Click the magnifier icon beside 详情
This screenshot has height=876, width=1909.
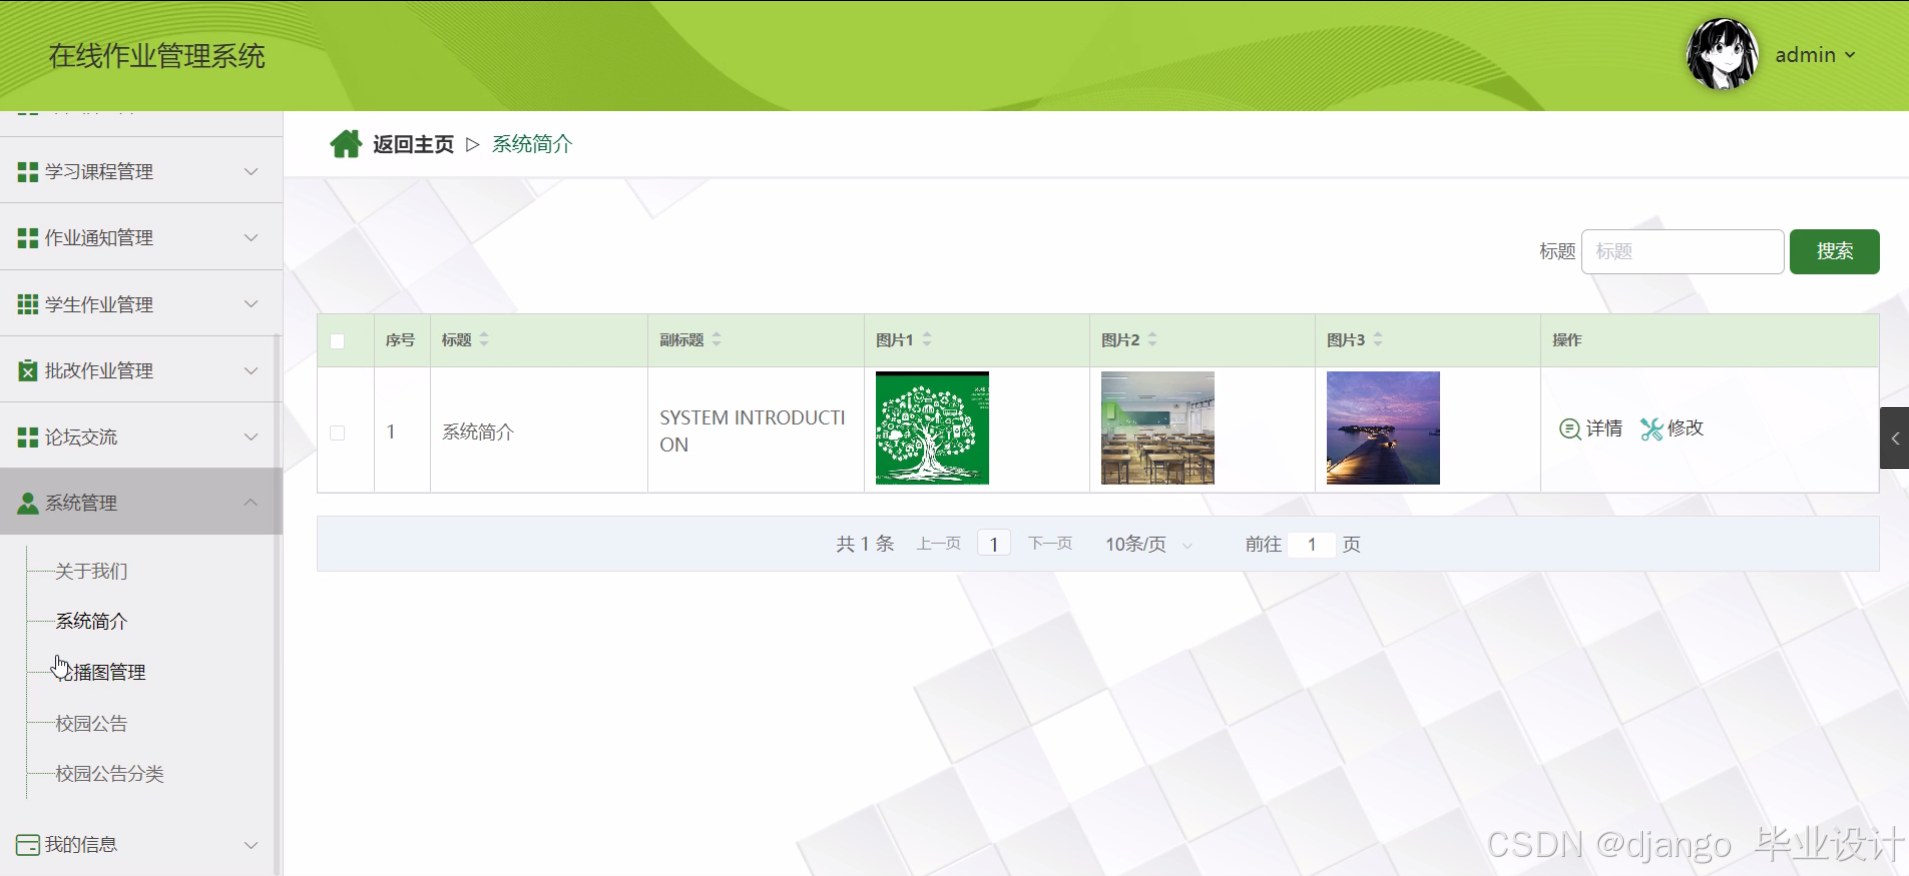point(1570,429)
